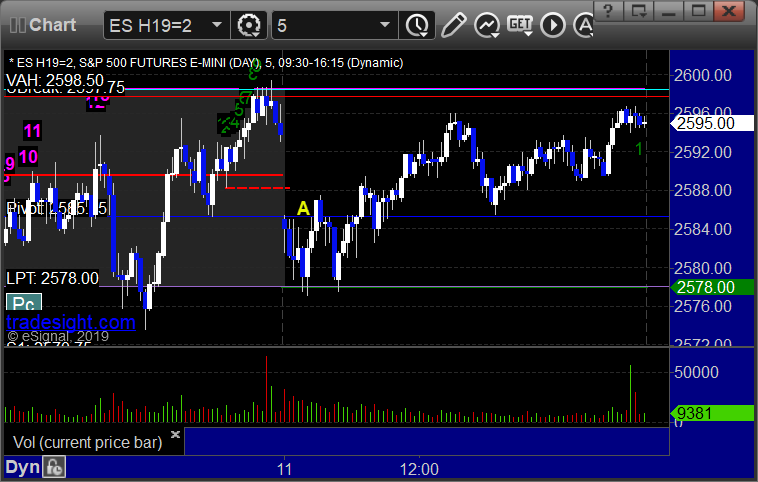Click the LPT: 2578.00 label

click(52, 278)
